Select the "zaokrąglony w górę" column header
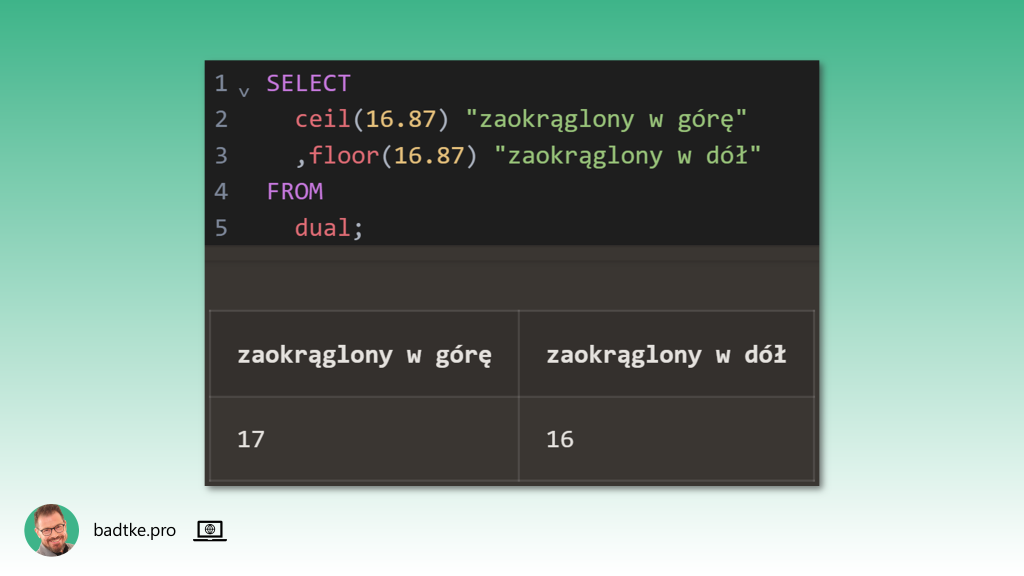Image resolution: width=1024 pixels, height=576 pixels. pos(364,355)
